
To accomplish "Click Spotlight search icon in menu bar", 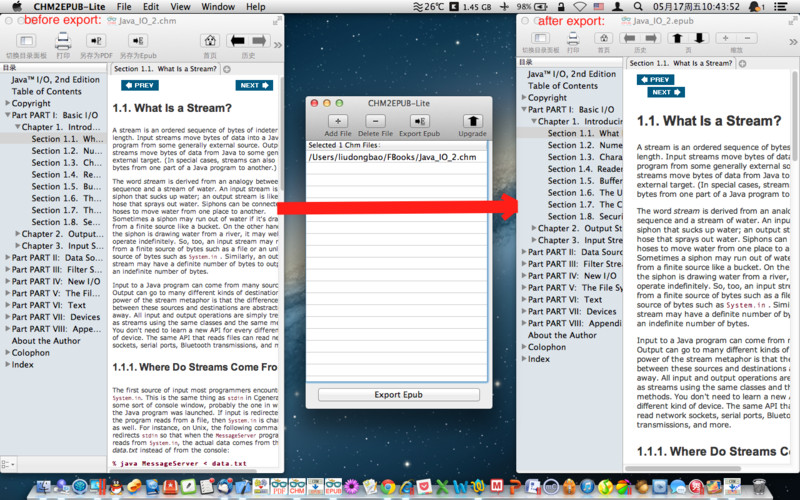I will click(x=638, y=7).
